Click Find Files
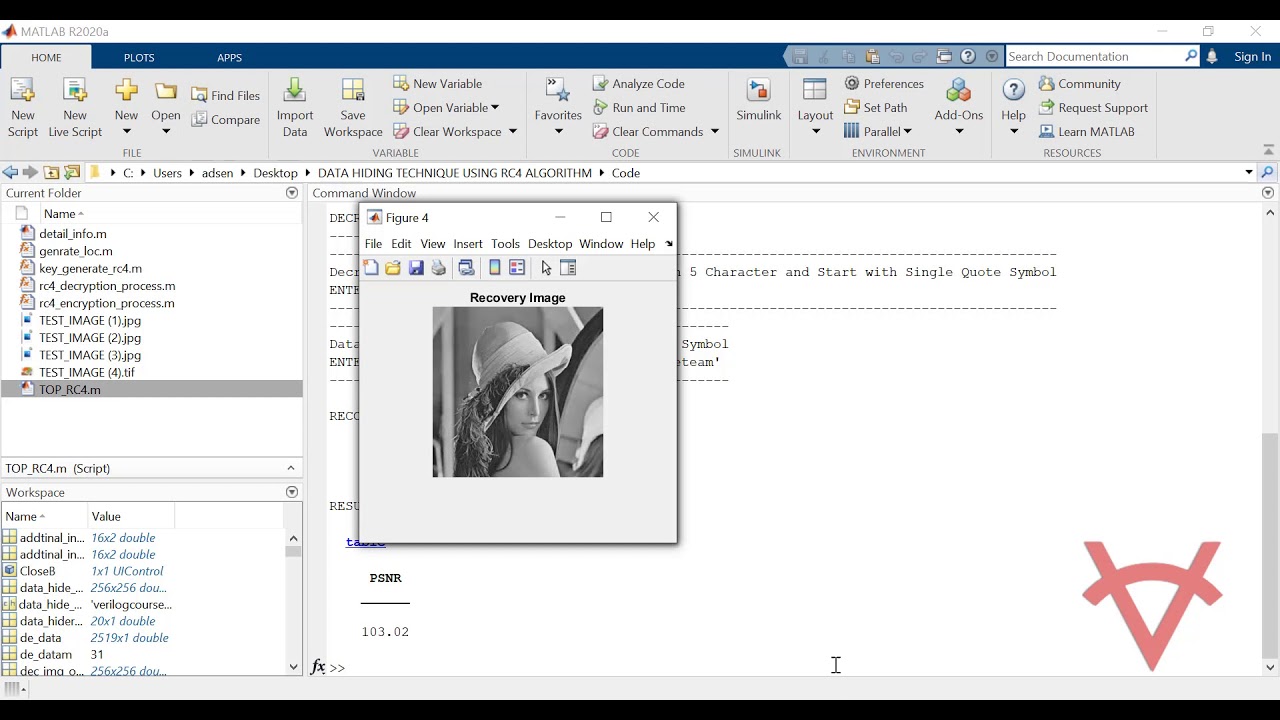Screen dimensions: 1280x720 tap(226, 95)
